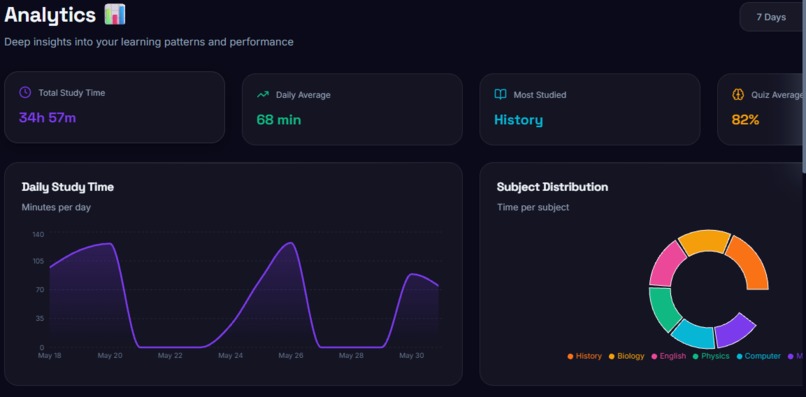Open the 7 Days range dropdown
Image resolution: width=806 pixels, height=397 pixels.
pos(772,17)
